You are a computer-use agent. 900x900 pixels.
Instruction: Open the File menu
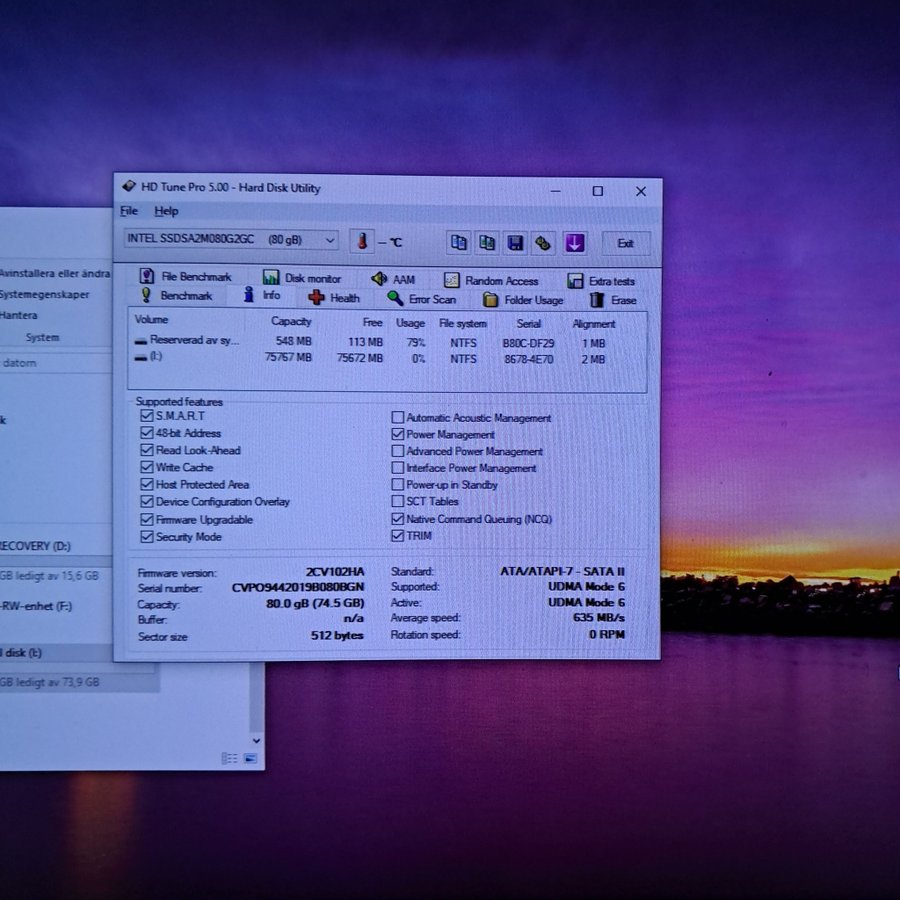tap(129, 211)
